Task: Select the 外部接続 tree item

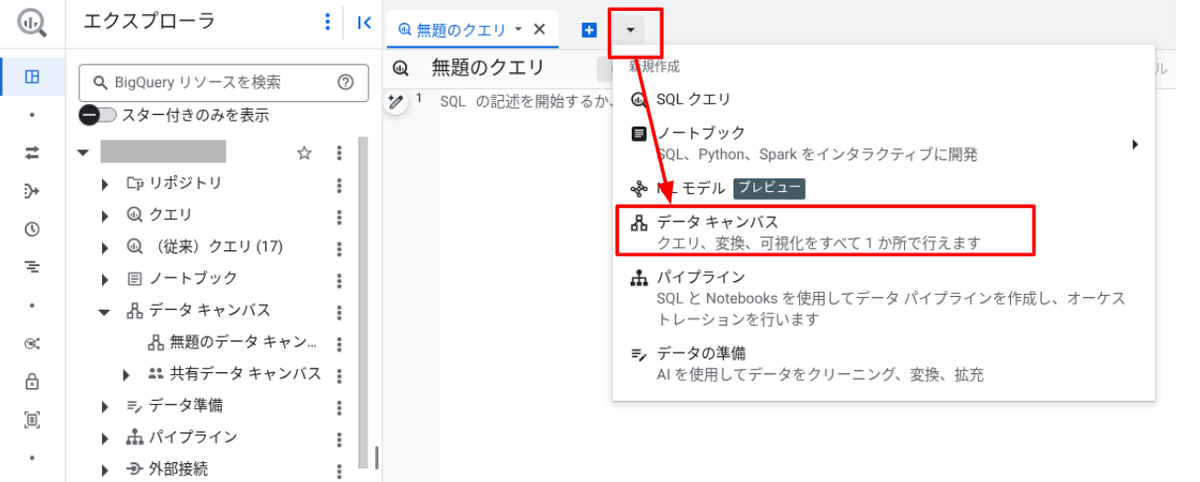Action: point(167,469)
